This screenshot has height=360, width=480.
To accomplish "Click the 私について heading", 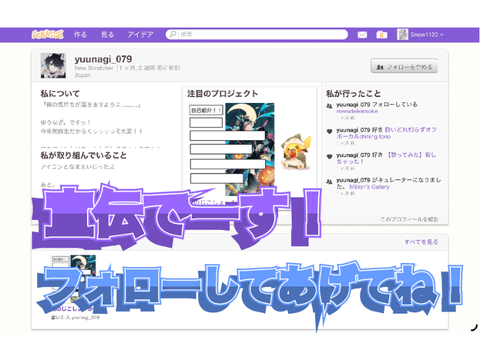I will pos(60,94).
